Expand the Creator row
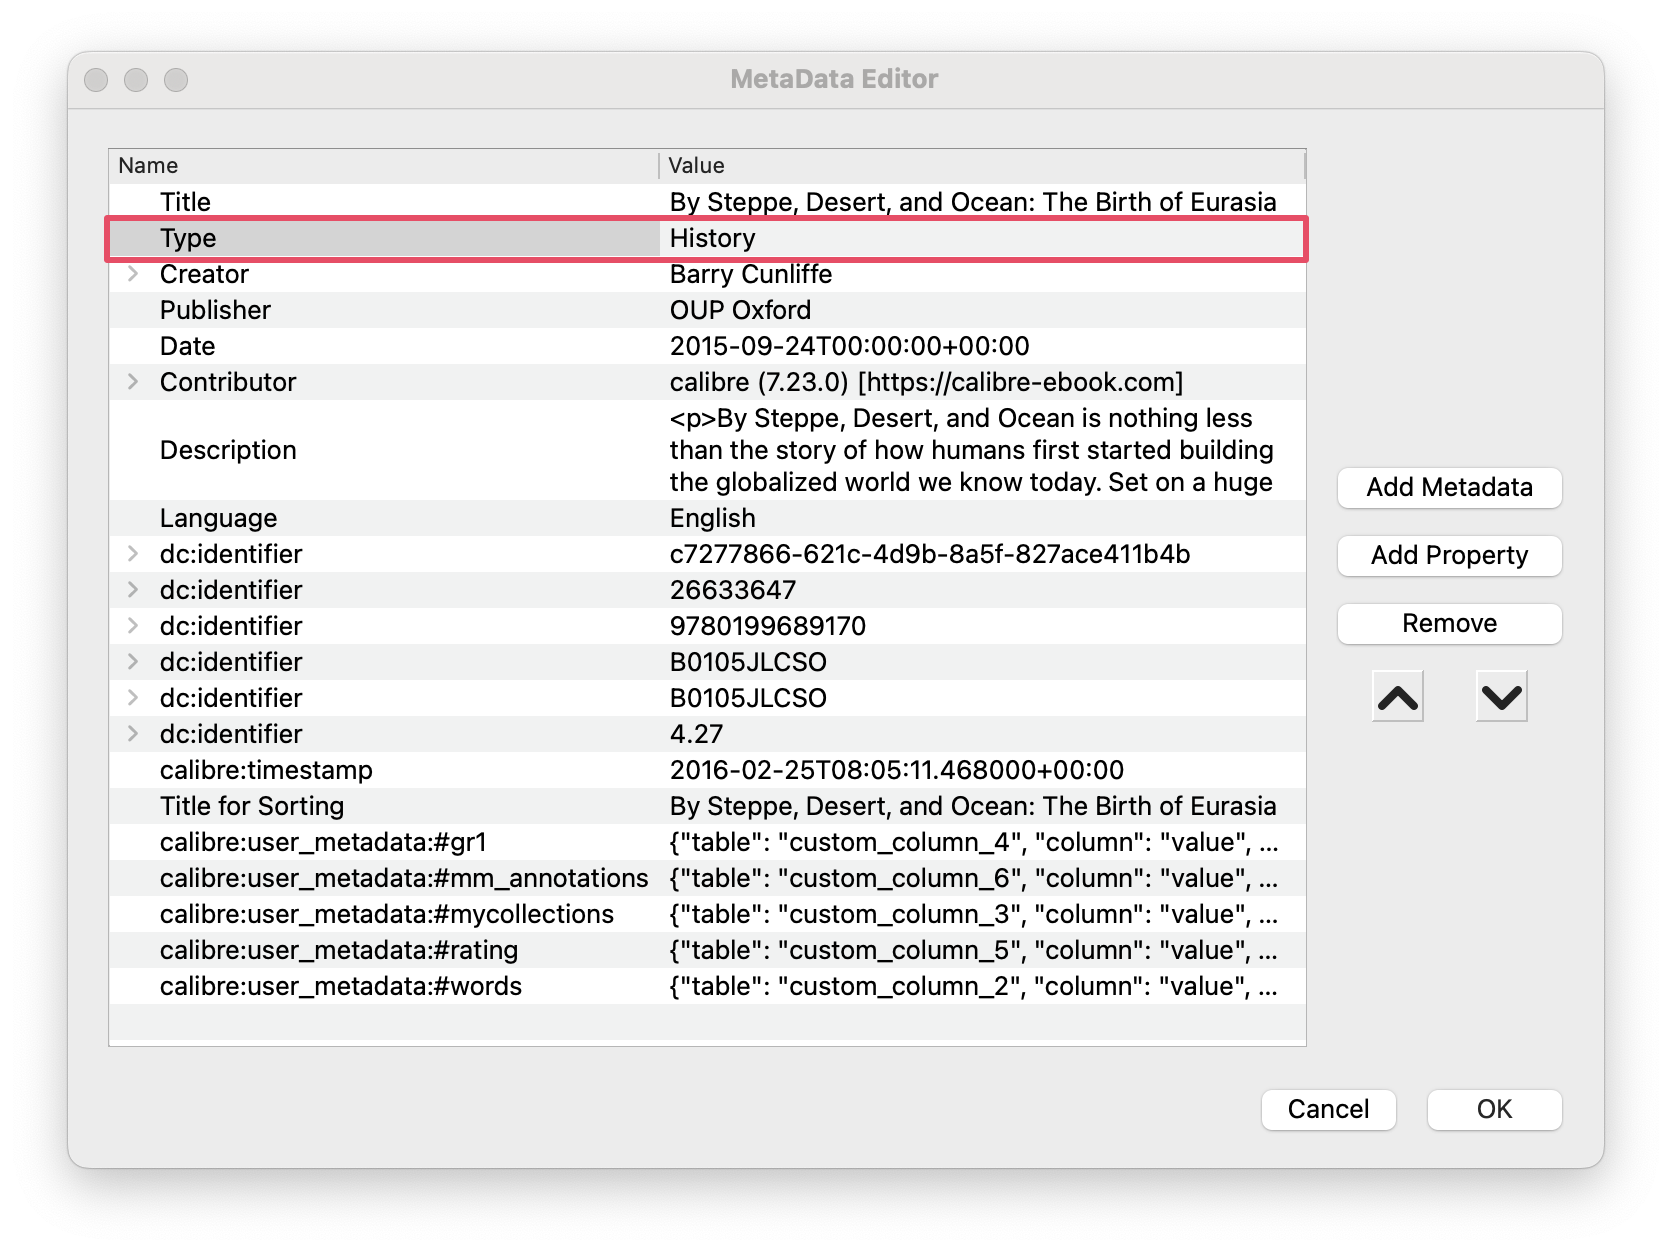Screen dimensions: 1672x1252 coord(133,274)
